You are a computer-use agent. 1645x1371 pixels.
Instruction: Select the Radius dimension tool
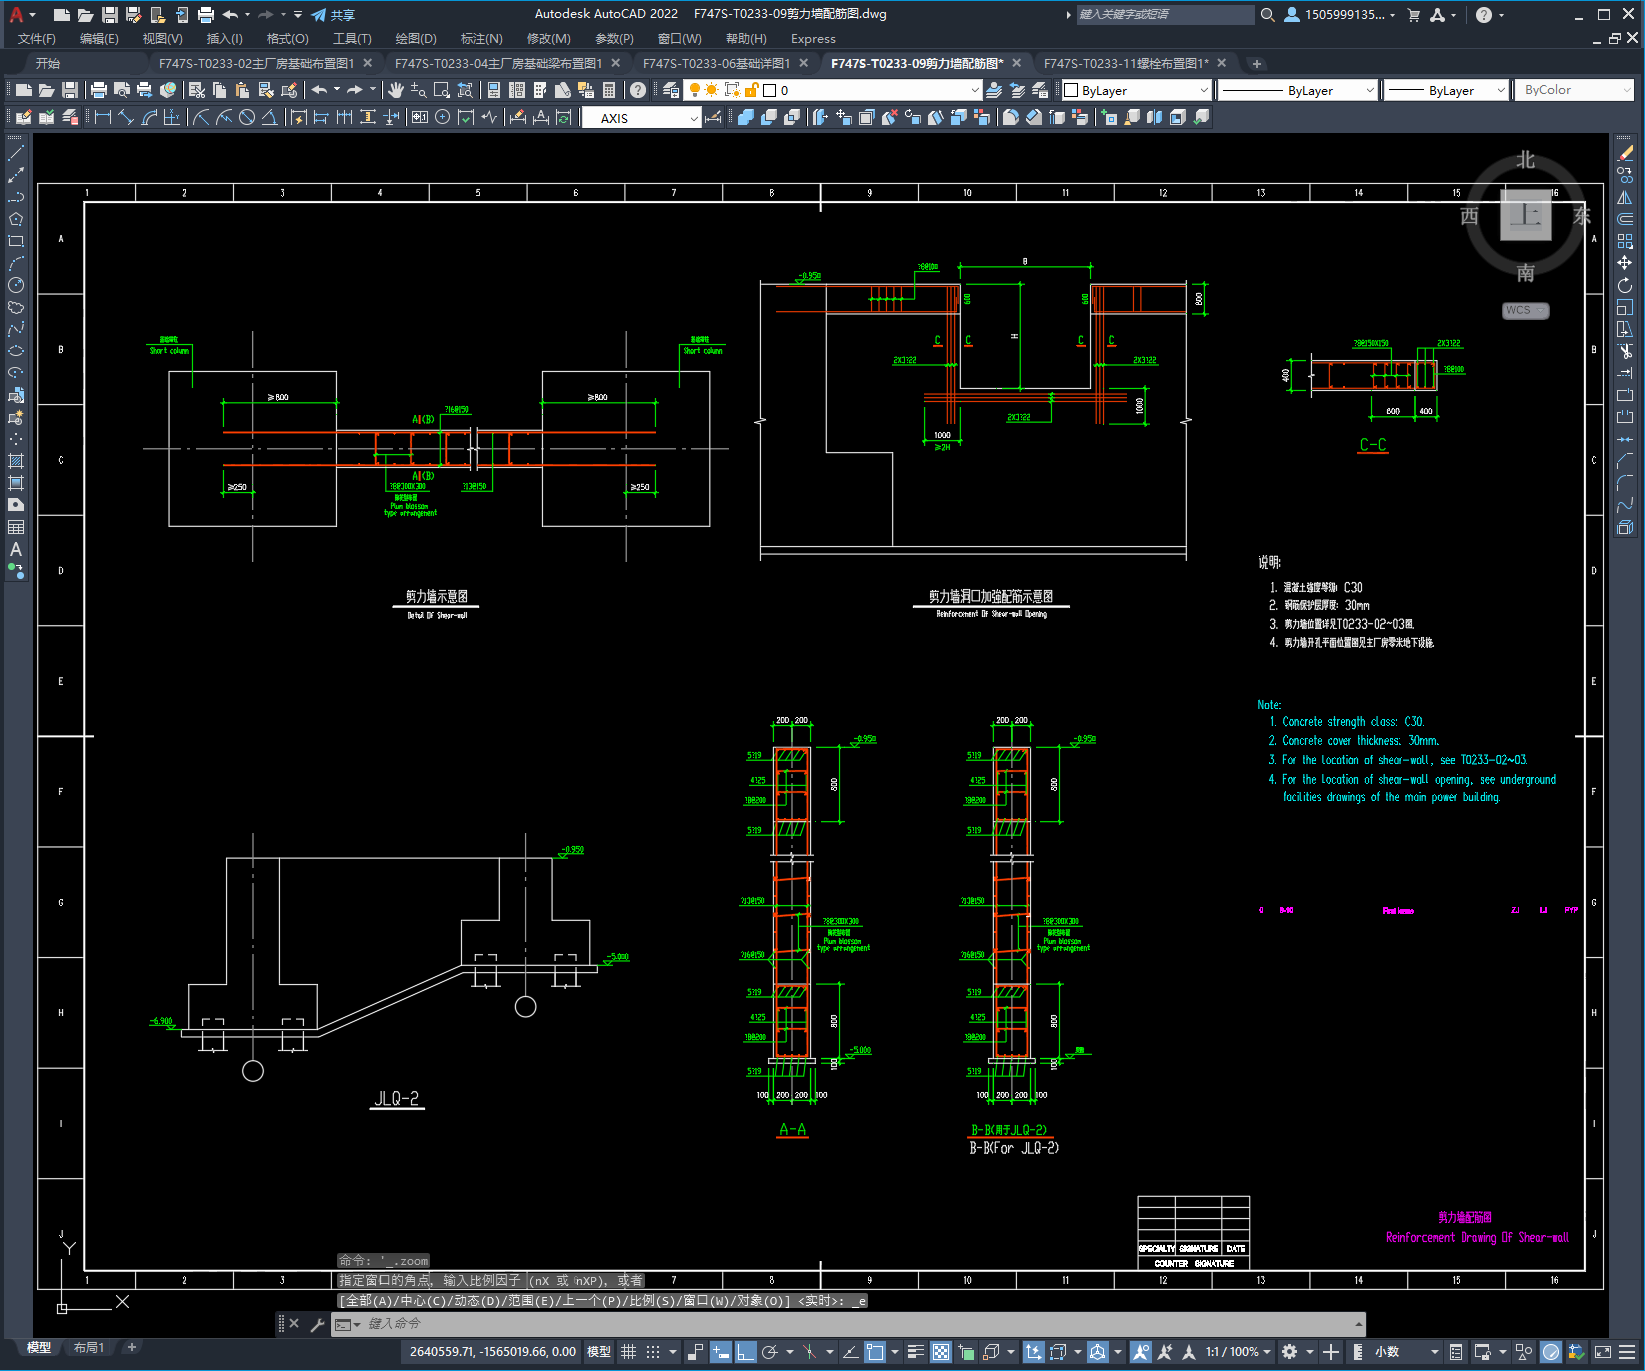(x=201, y=117)
